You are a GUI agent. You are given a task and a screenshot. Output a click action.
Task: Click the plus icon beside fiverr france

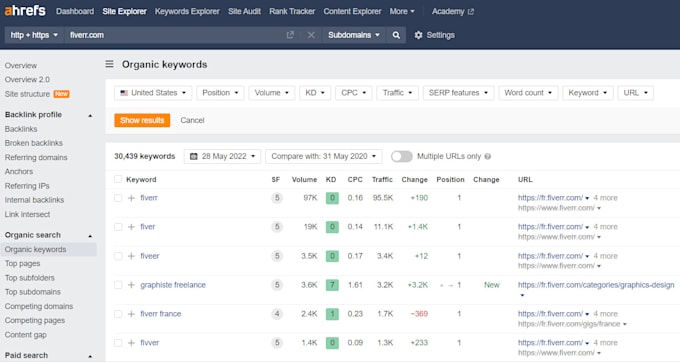(x=131, y=314)
